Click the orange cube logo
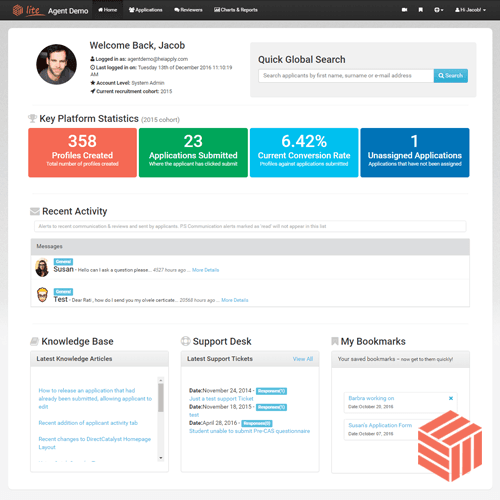The width and height of the screenshot is (500, 500). [x=450, y=446]
